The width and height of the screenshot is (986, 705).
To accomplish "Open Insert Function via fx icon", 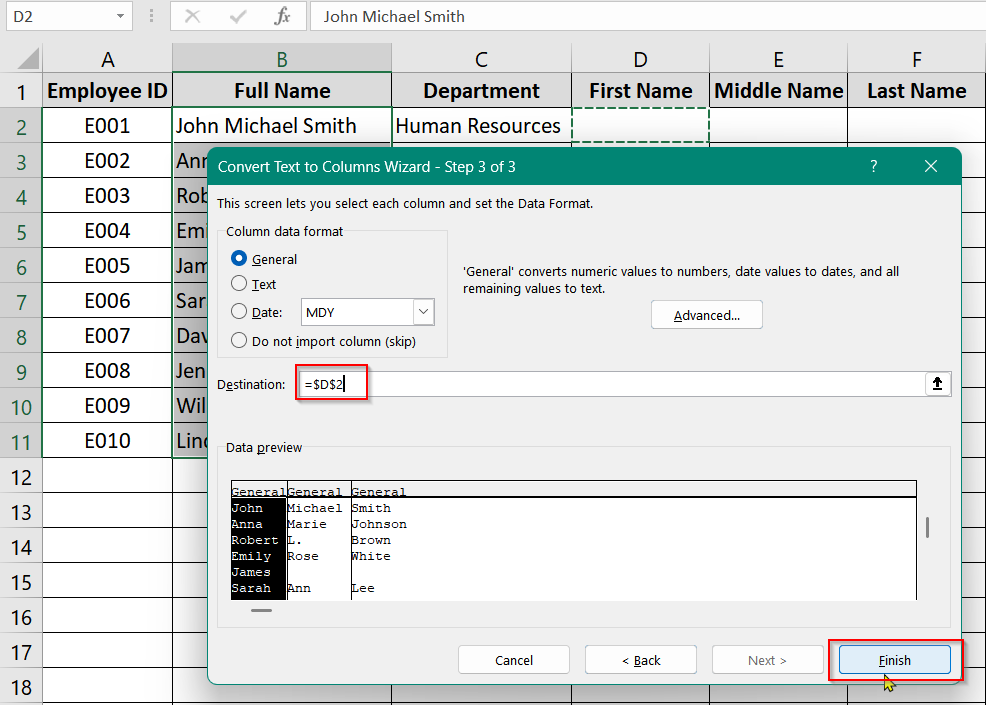I will pyautogui.click(x=282, y=16).
